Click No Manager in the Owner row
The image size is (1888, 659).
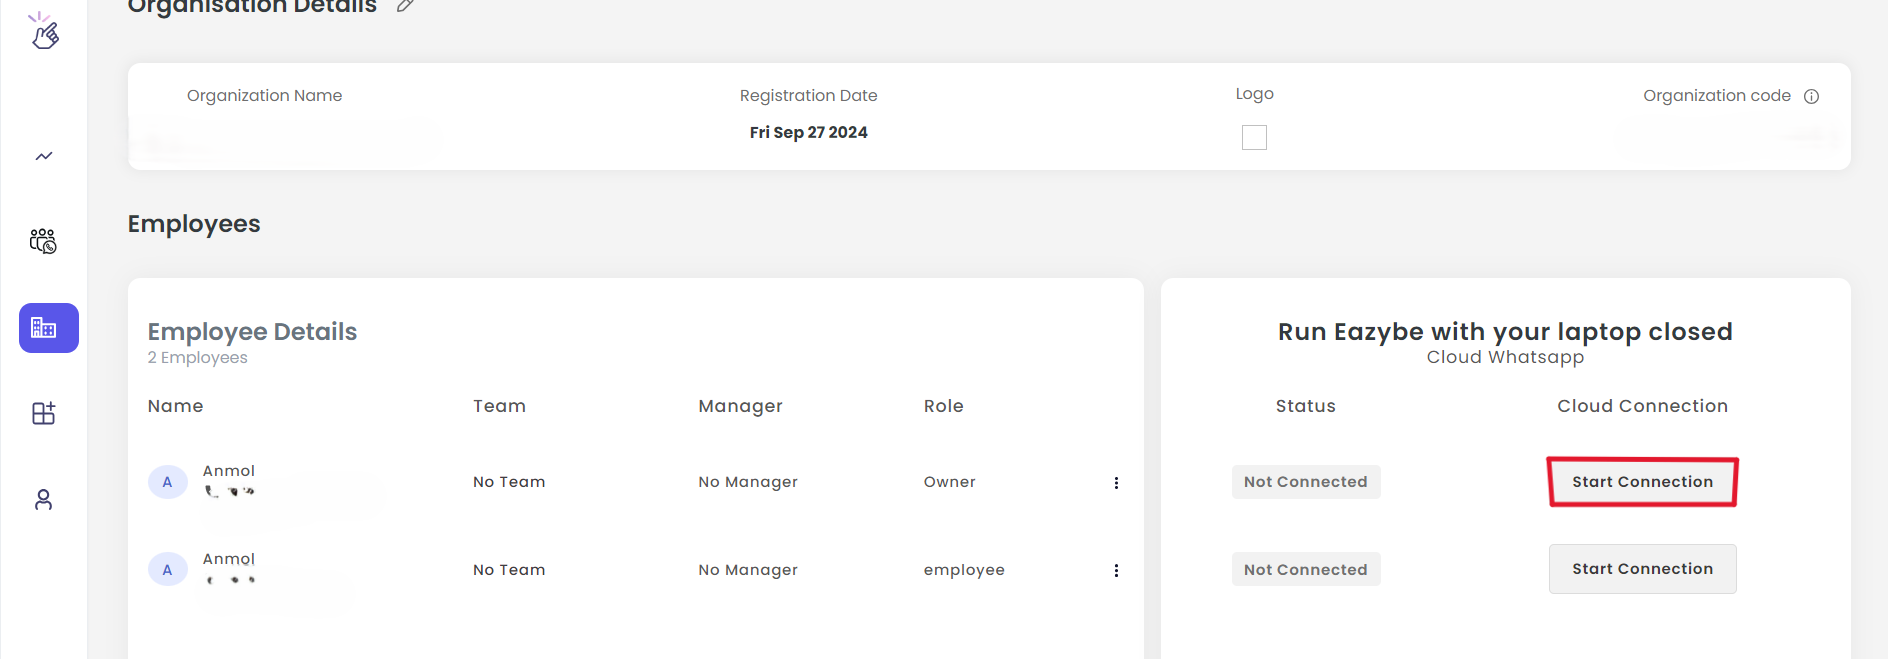pos(748,482)
